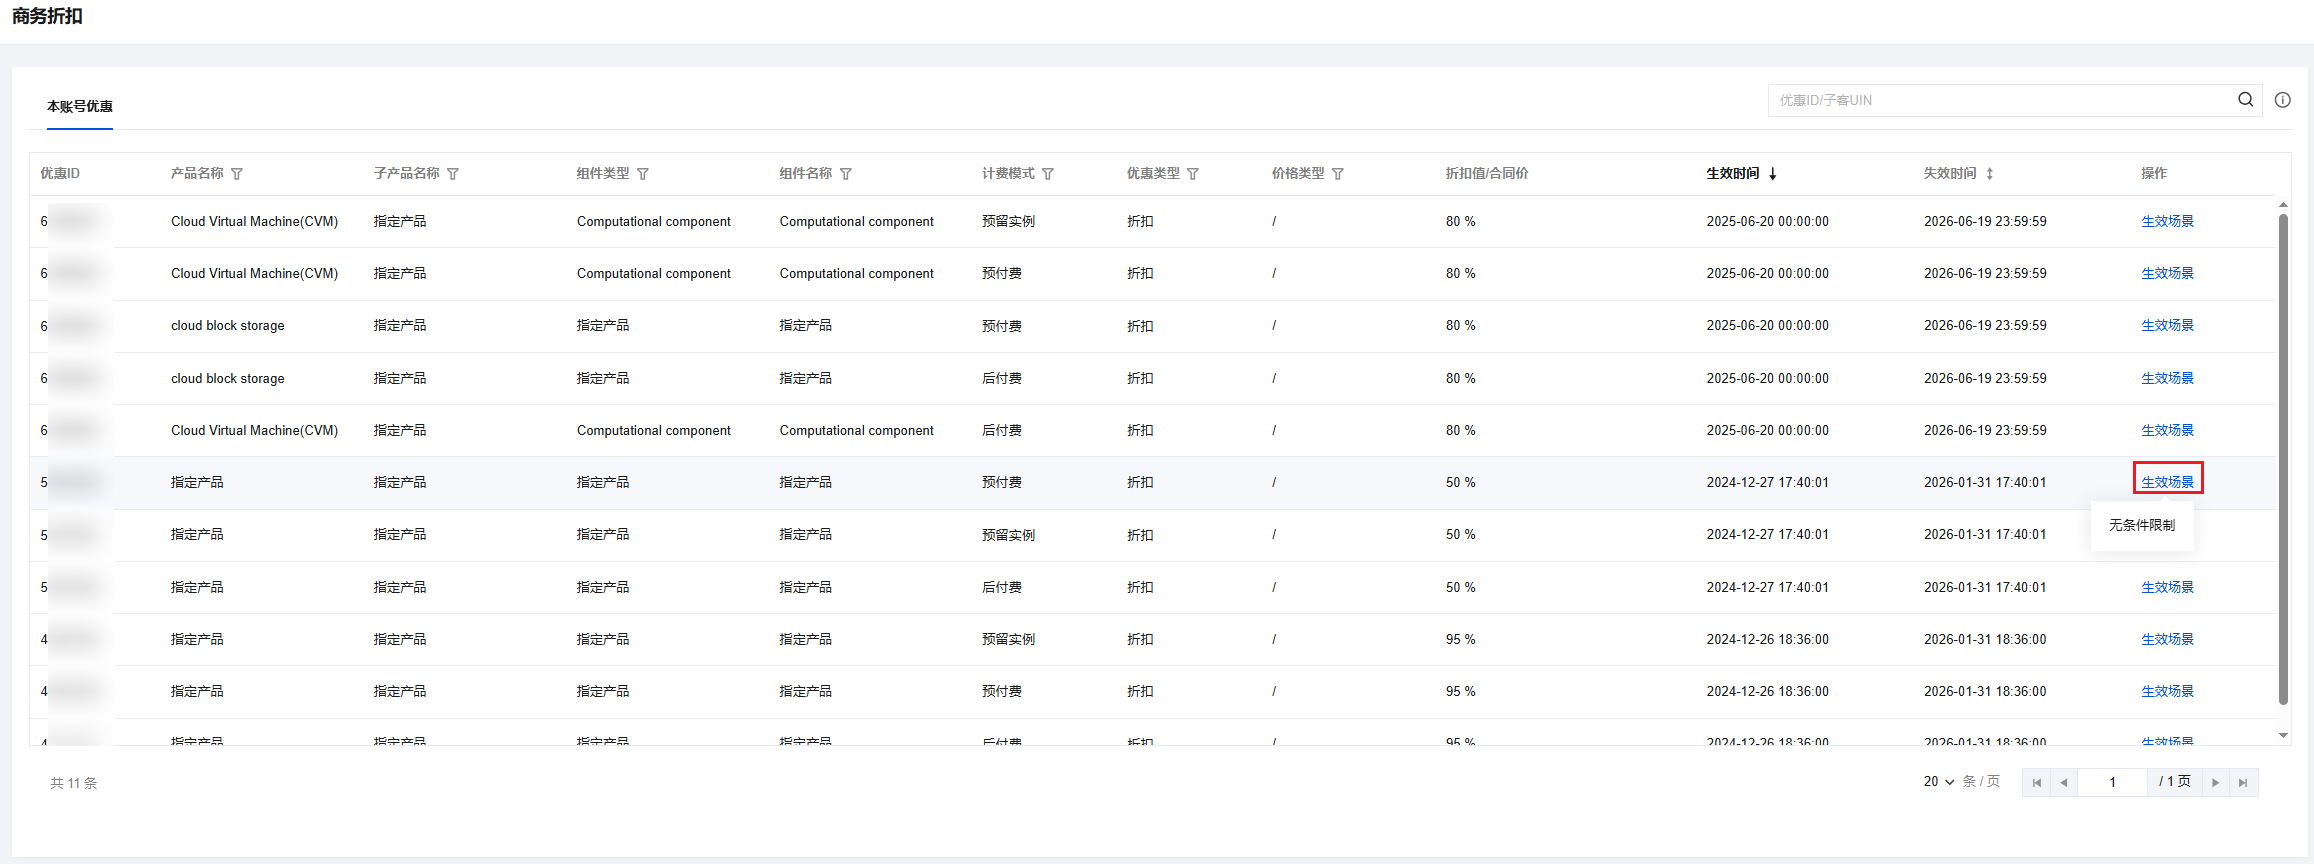2314x864 pixels.
Task: Click 生效场景 link in first row
Action: [x=2167, y=222]
